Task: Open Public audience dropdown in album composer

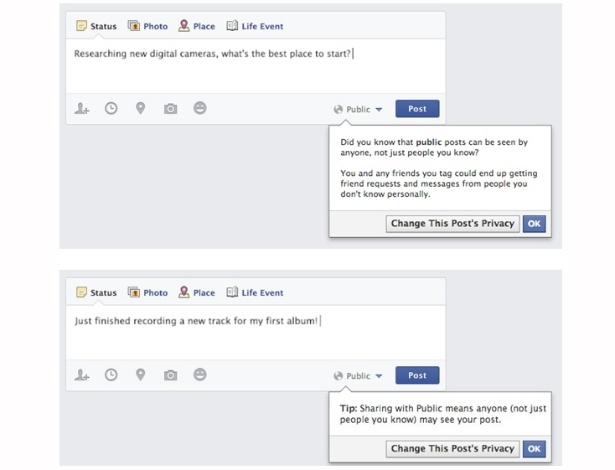Action: 358,376
